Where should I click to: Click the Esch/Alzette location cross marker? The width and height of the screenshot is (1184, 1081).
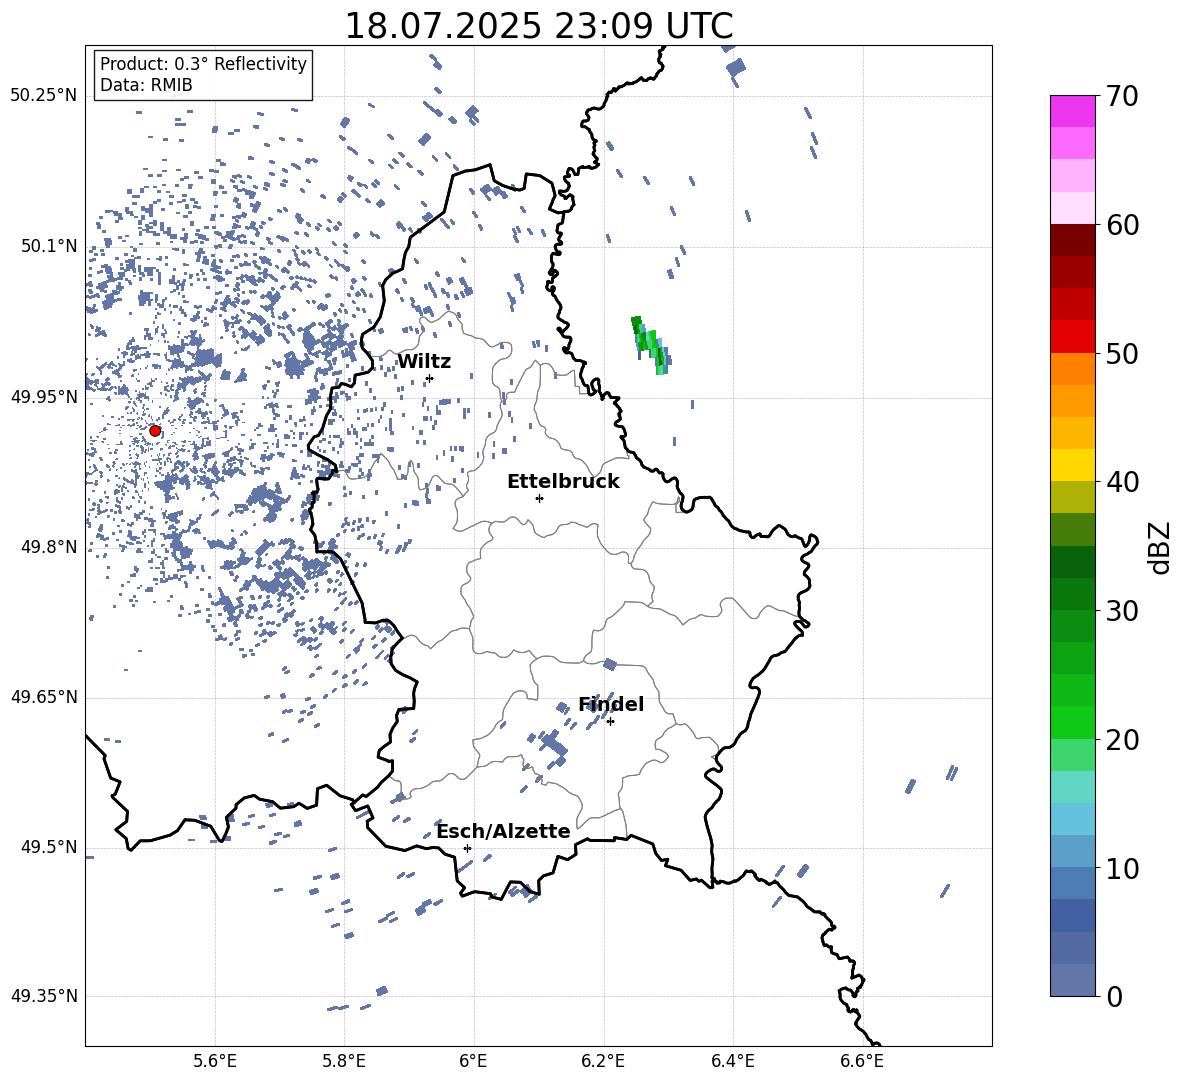pyautogui.click(x=467, y=848)
